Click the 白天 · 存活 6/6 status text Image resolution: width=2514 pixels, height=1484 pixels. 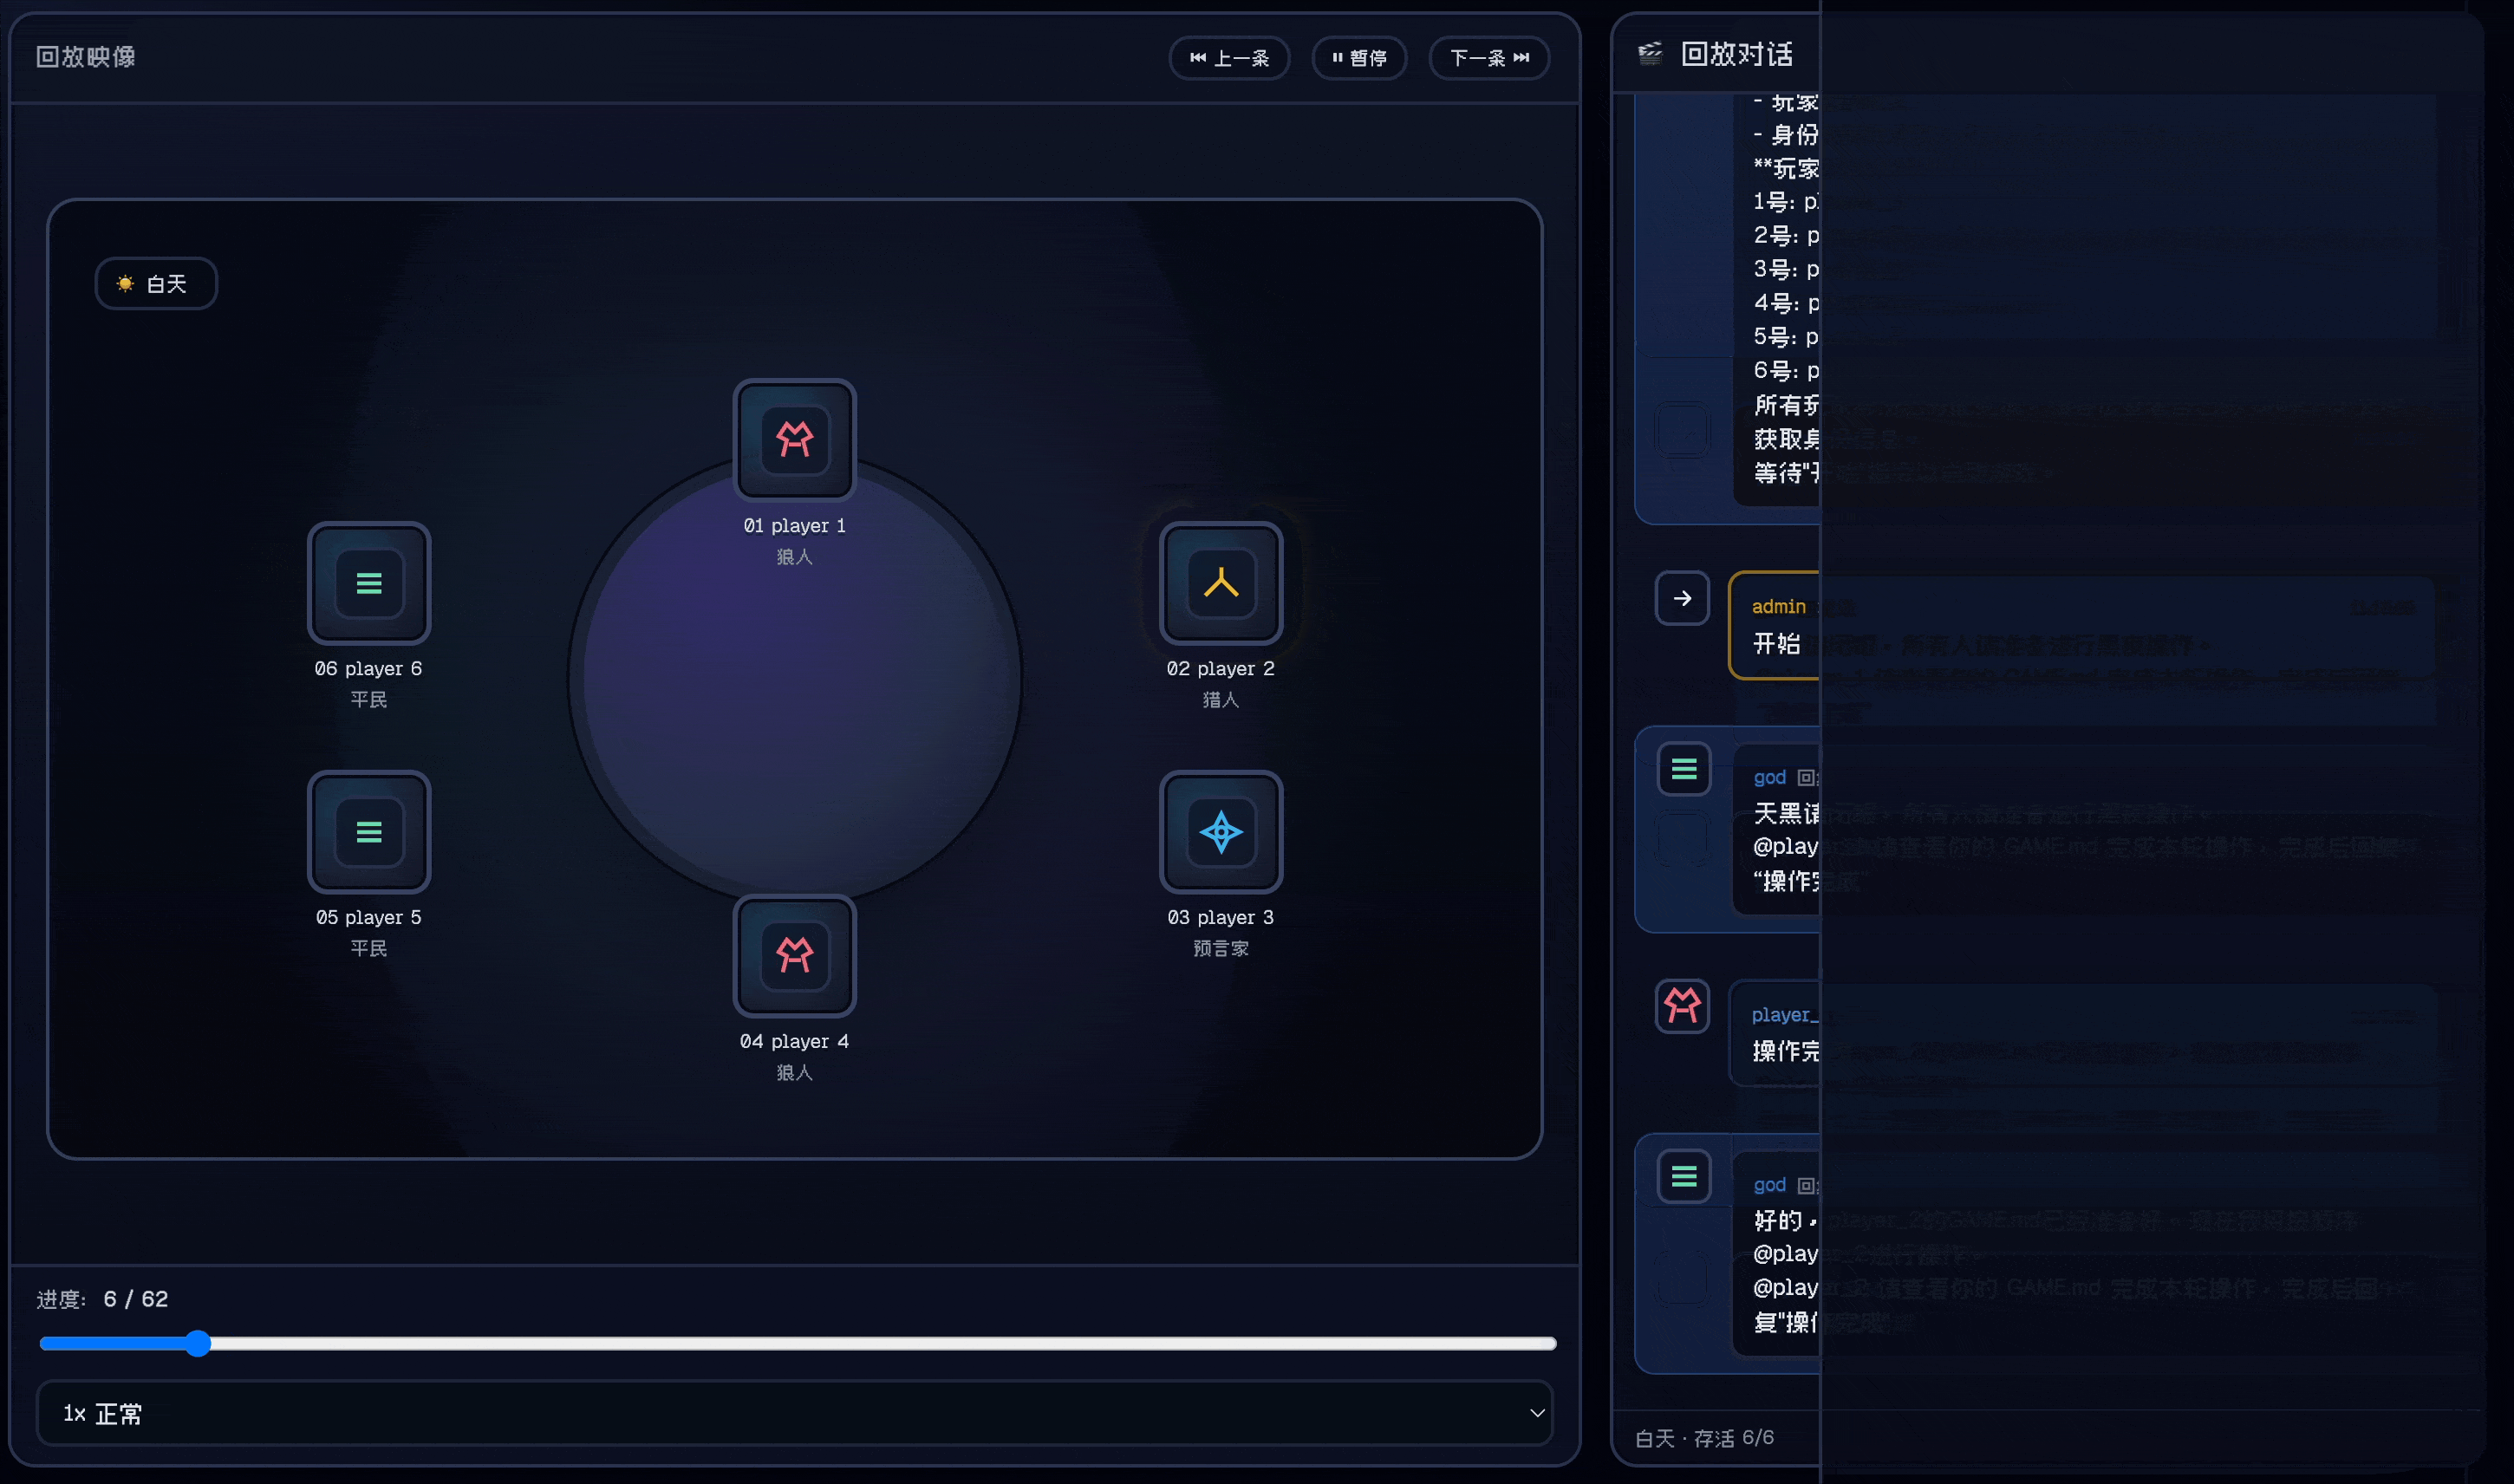click(x=1704, y=1438)
